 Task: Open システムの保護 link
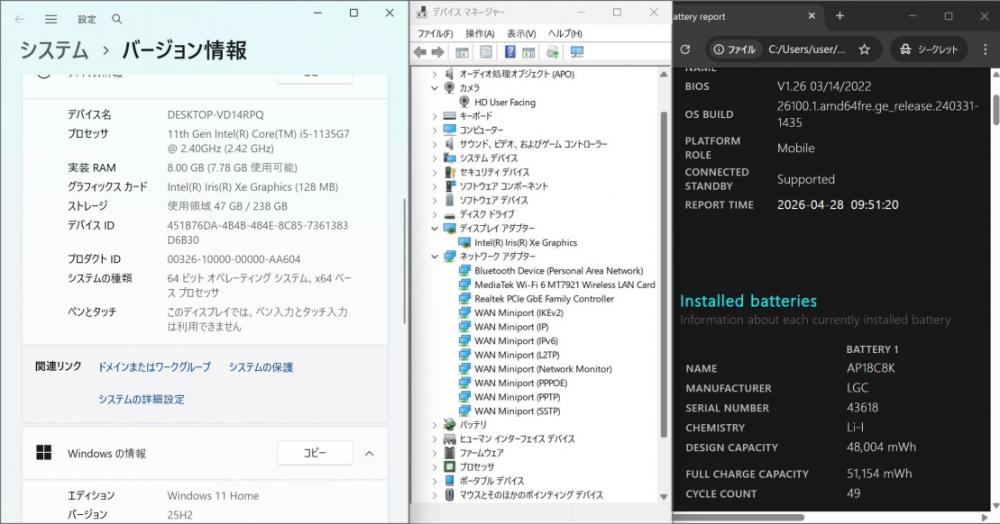[261, 367]
